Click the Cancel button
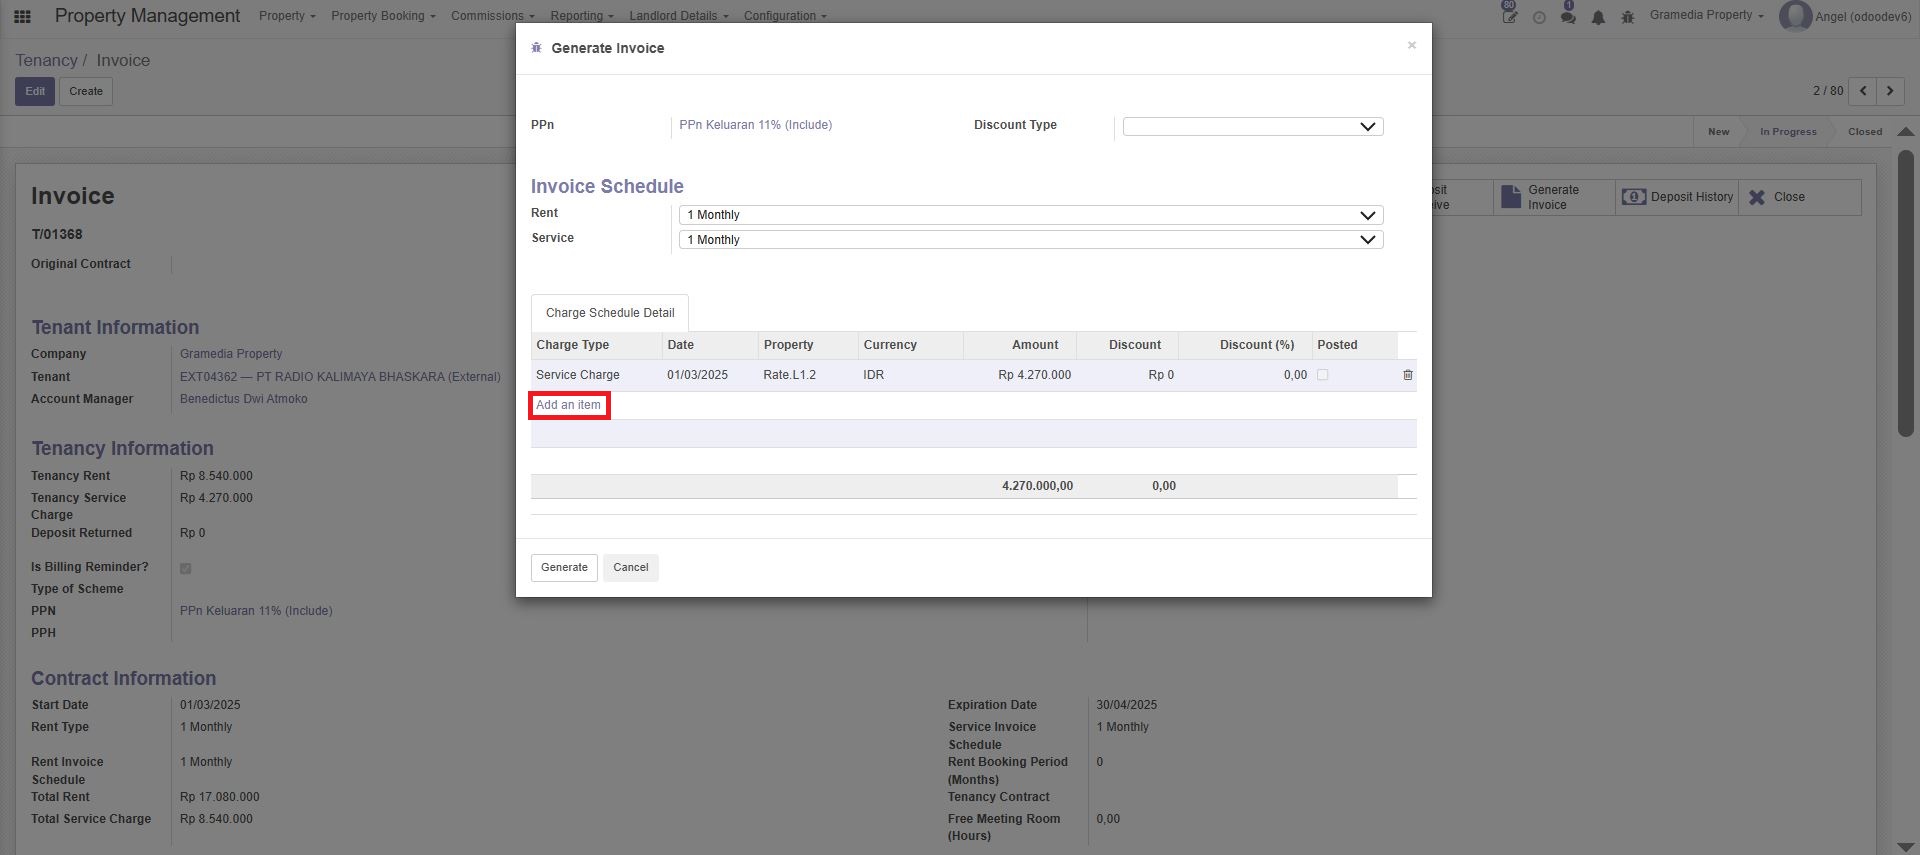1920x855 pixels. pyautogui.click(x=631, y=568)
